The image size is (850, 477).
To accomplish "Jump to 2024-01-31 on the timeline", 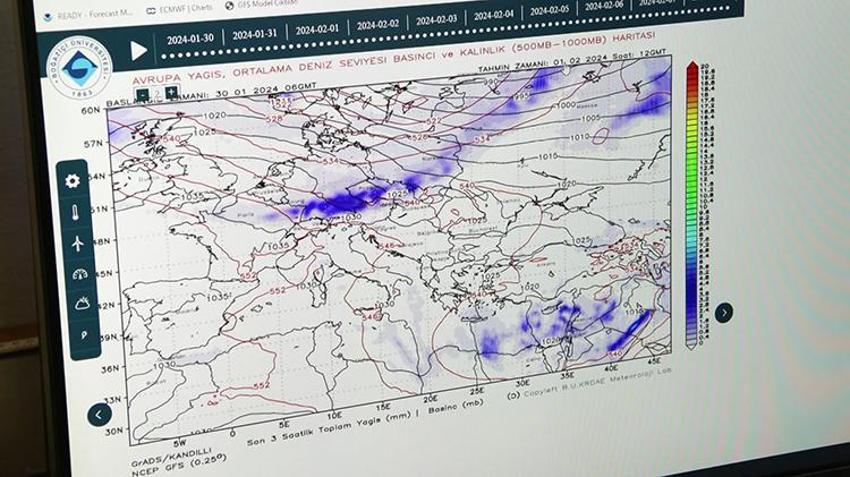I will (x=254, y=34).
